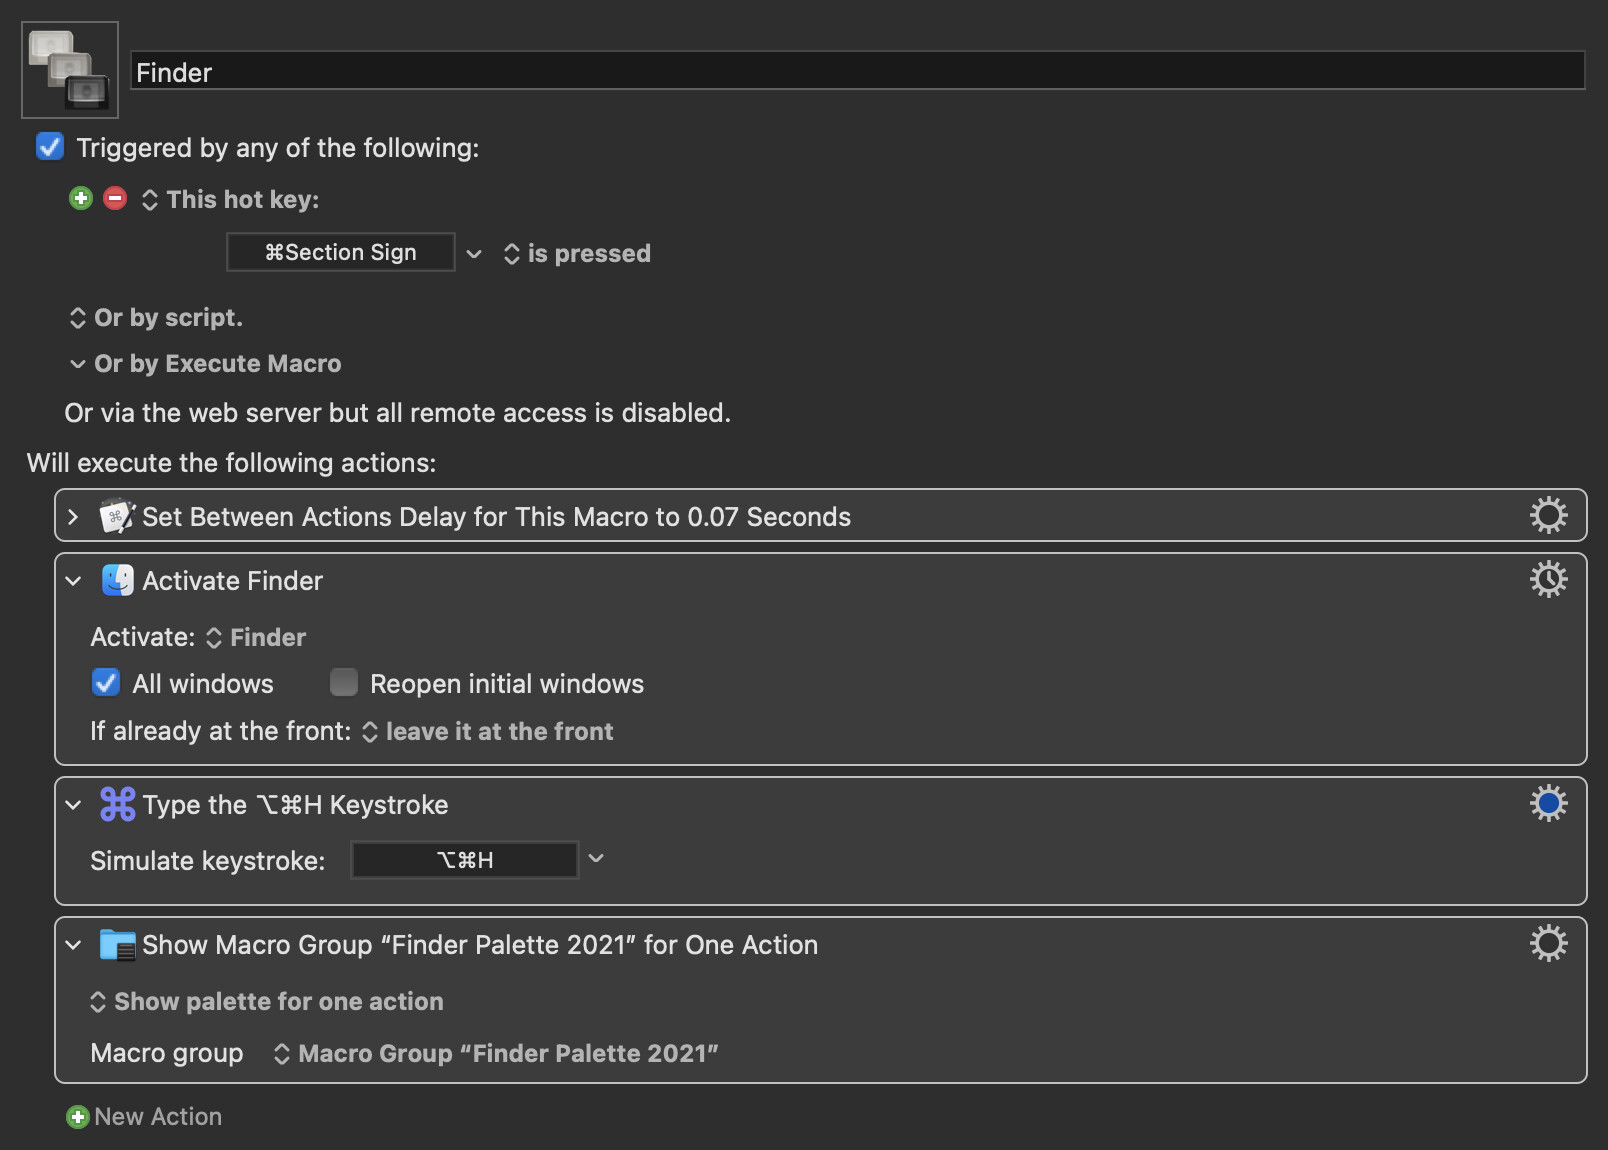Click the red minus remove trigger icon
The height and width of the screenshot is (1150, 1608).
[x=115, y=198]
